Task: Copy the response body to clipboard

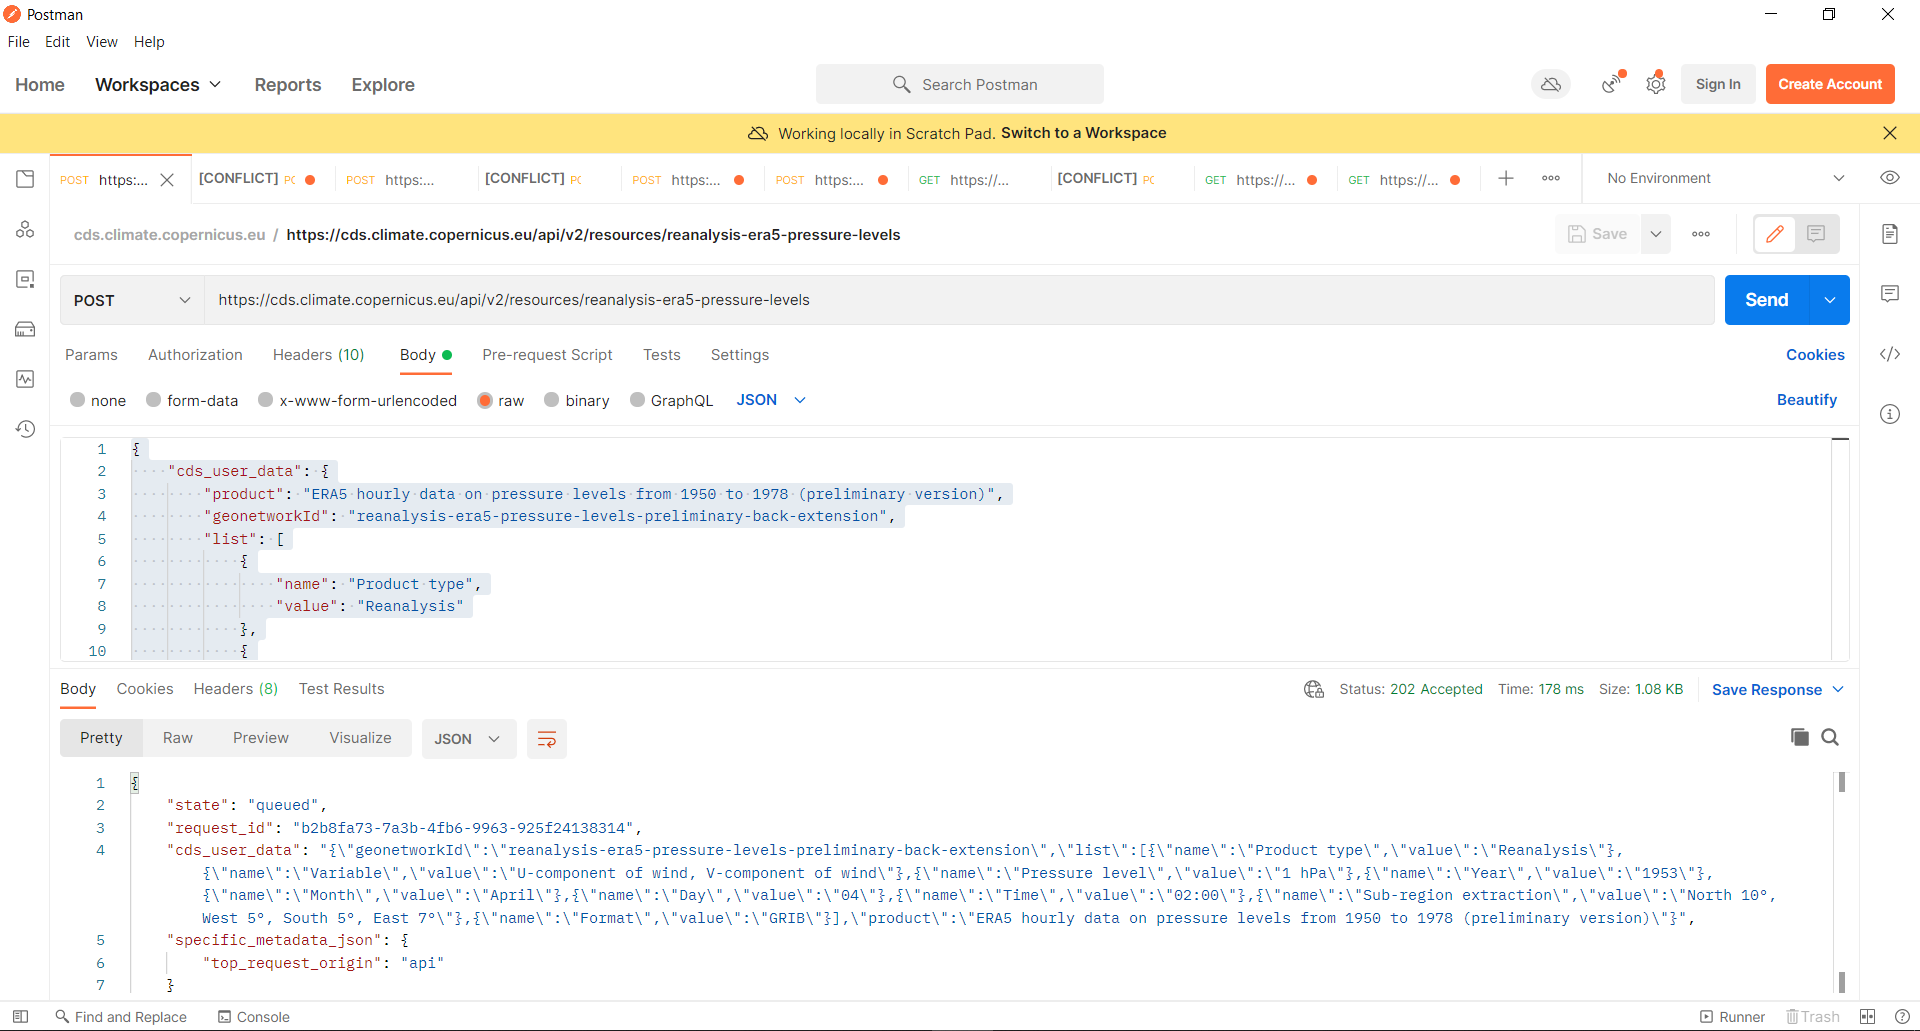Action: click(x=1799, y=737)
